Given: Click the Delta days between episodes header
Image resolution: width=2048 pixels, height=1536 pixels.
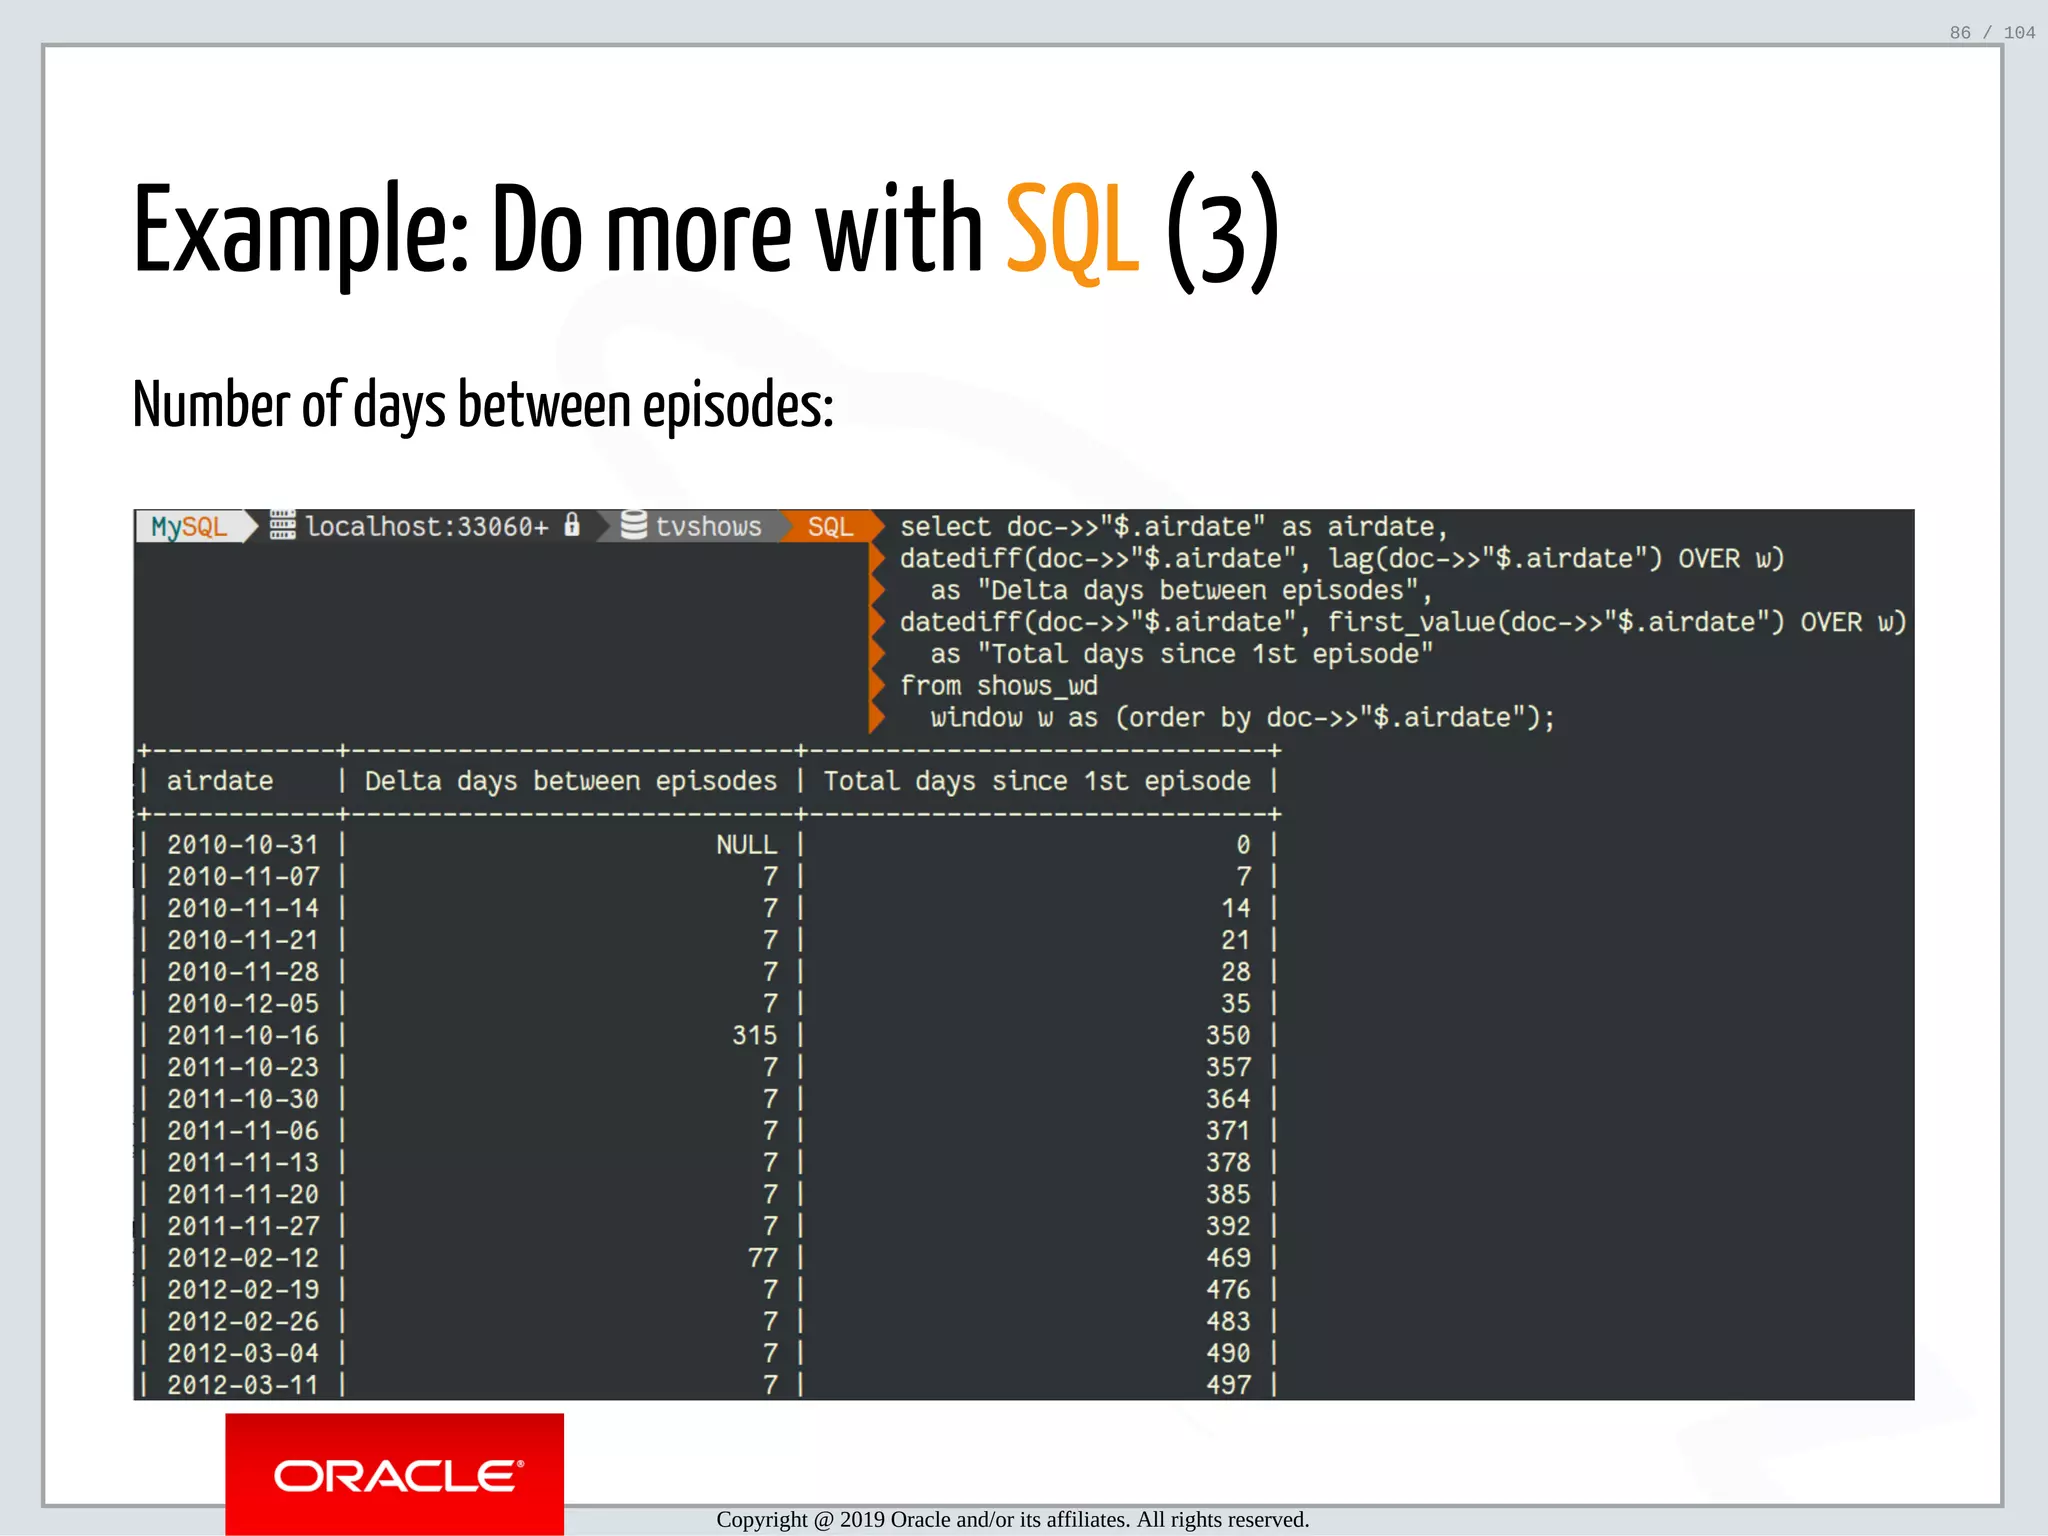Looking at the screenshot, I should [x=570, y=781].
